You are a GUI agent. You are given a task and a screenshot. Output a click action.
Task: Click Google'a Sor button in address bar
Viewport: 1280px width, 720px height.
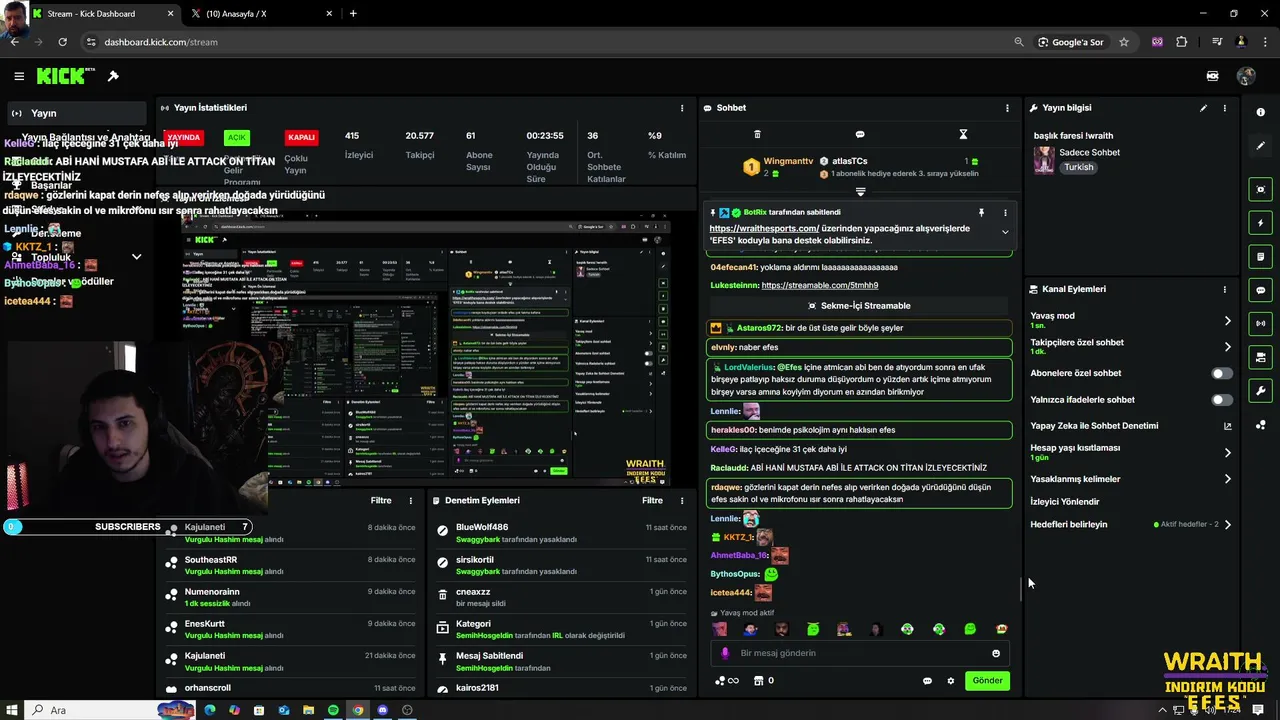coord(1070,42)
